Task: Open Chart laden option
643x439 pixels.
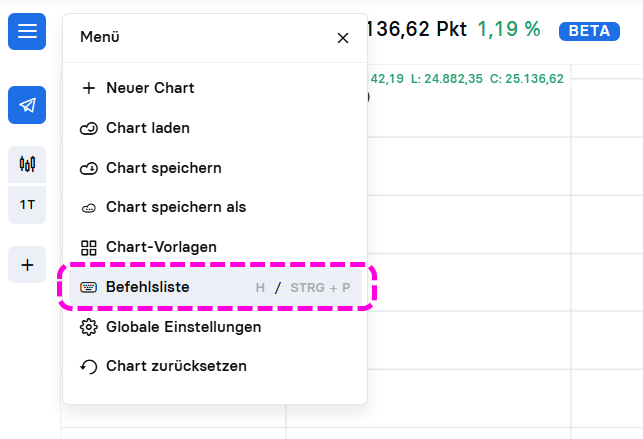Action: tap(147, 128)
